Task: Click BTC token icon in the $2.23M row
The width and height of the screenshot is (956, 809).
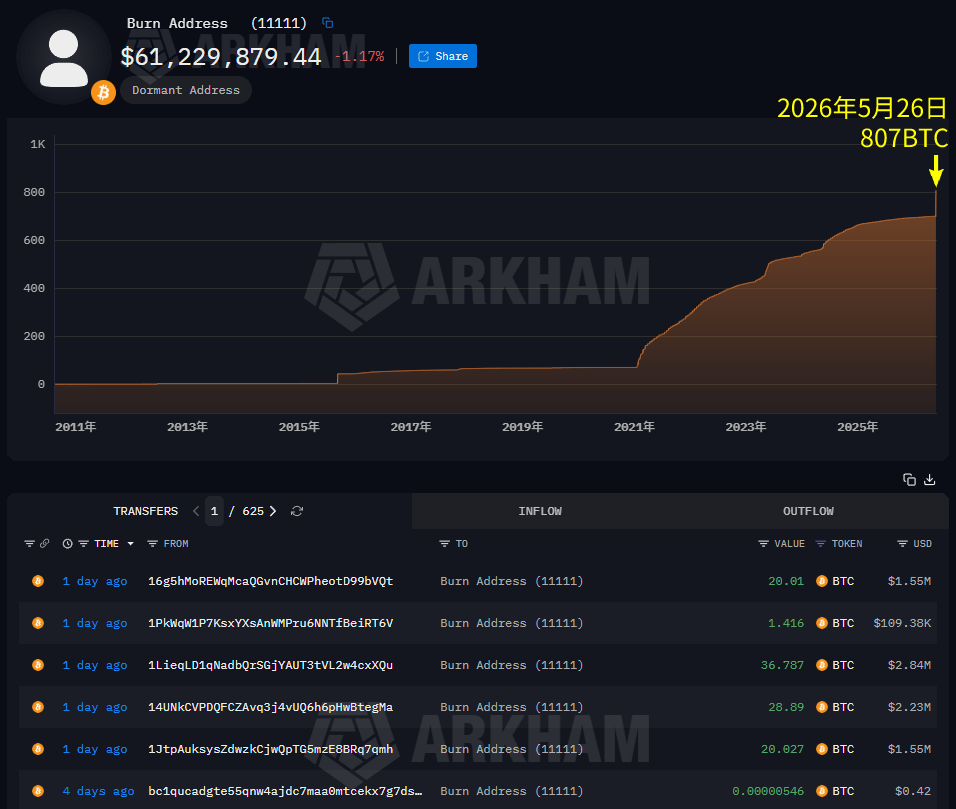Action: 822,707
